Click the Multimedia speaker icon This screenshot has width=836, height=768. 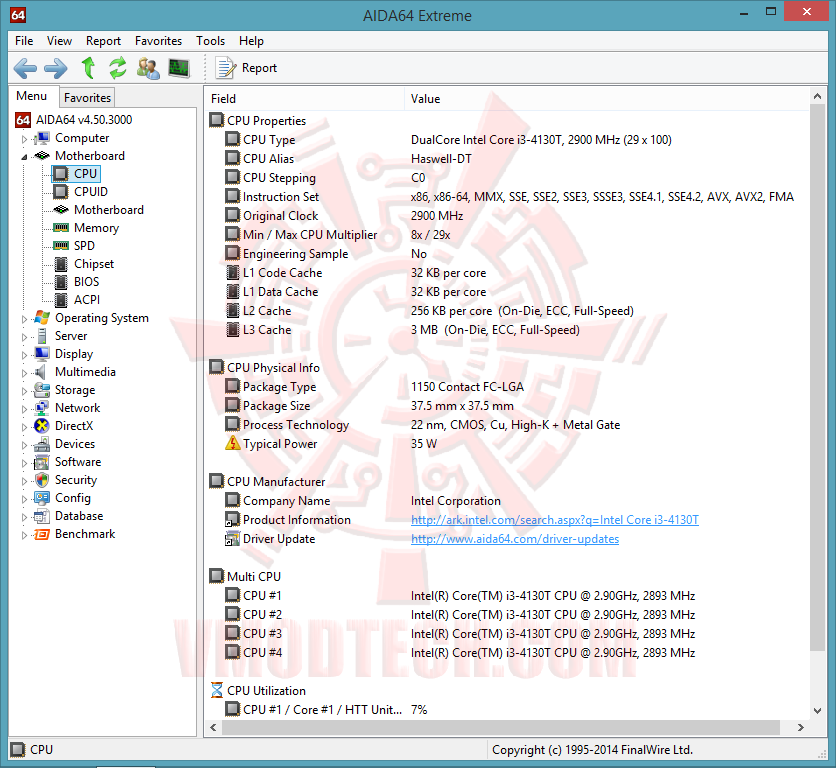(41, 372)
